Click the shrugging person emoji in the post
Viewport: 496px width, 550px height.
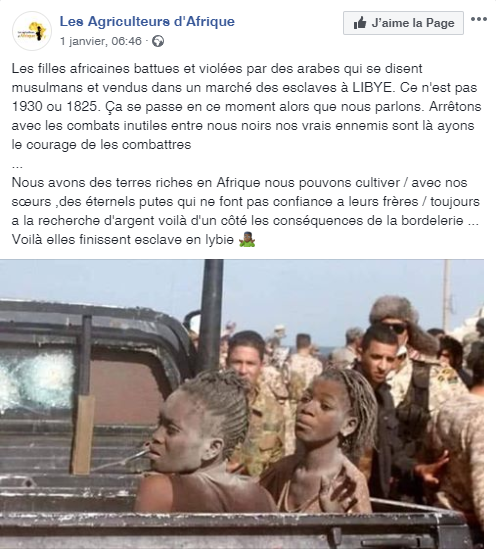click(x=247, y=239)
